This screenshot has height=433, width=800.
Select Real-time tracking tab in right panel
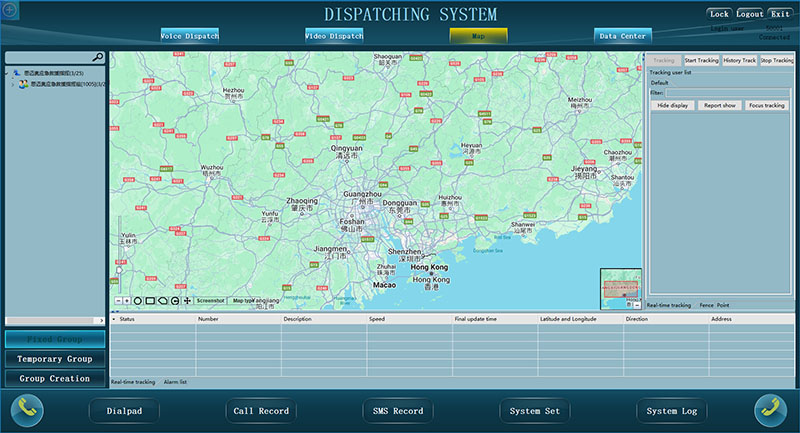(669, 305)
